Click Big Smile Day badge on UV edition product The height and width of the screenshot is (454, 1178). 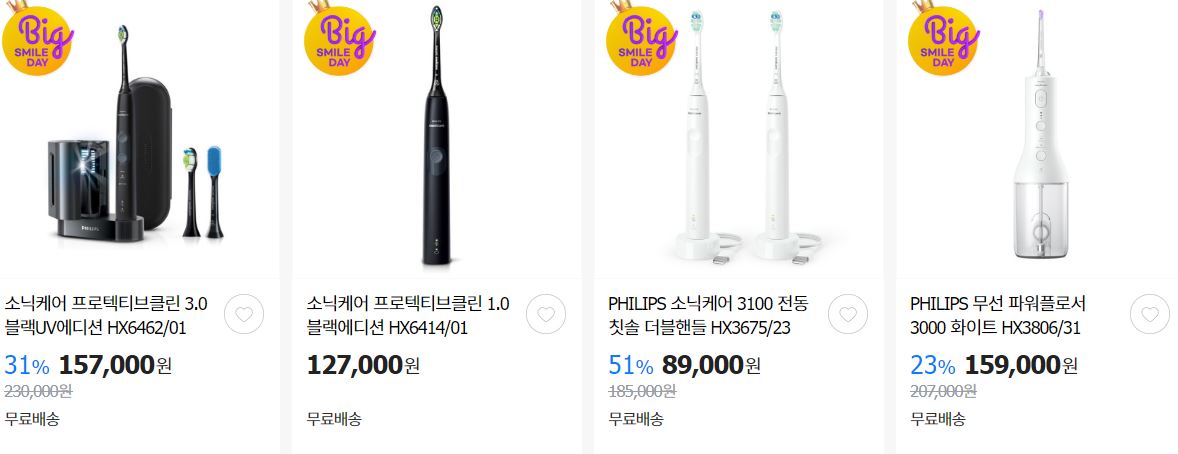[36, 38]
